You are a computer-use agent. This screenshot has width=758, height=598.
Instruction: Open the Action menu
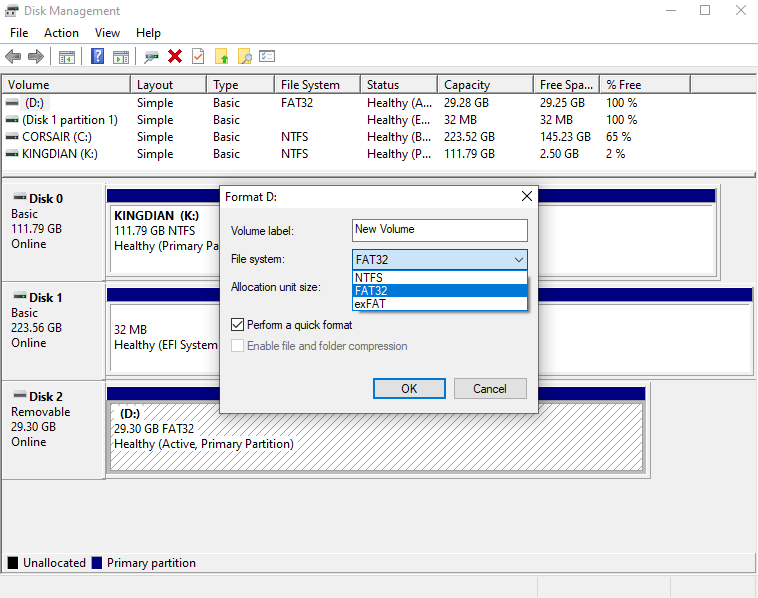(x=61, y=33)
